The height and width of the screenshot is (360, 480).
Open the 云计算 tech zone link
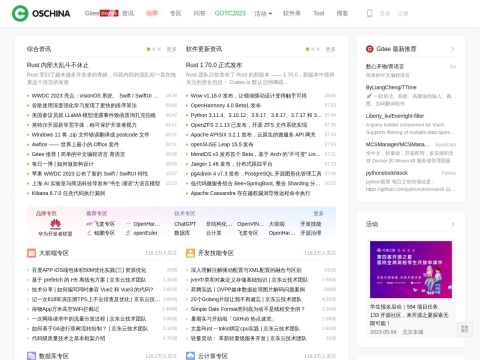click(214, 233)
